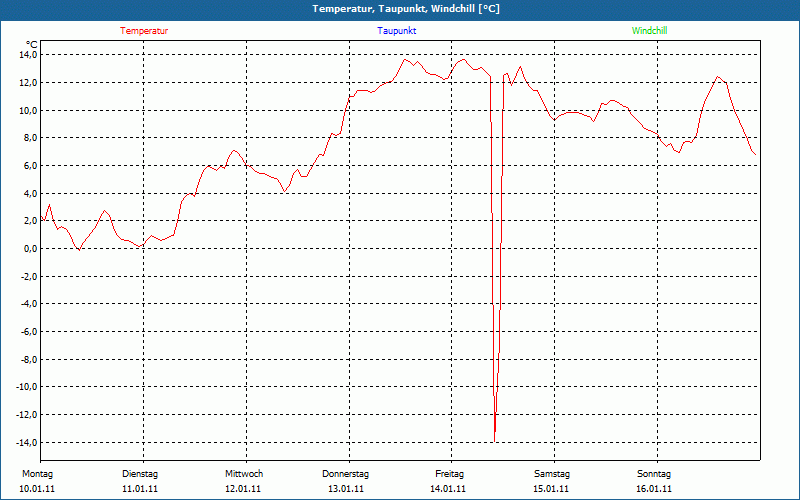Click the green Windchill legend label
The height and width of the screenshot is (500, 800).
point(649,31)
